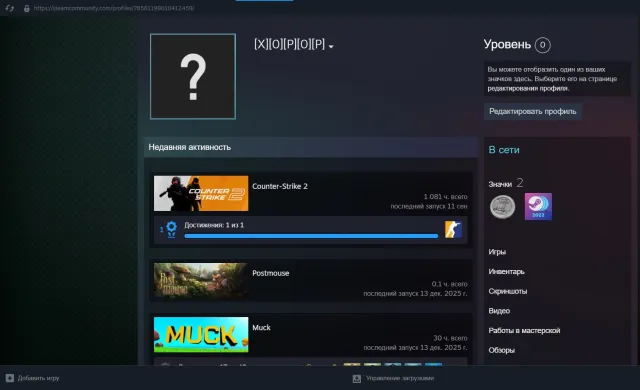Open the Muck title link

click(261, 328)
